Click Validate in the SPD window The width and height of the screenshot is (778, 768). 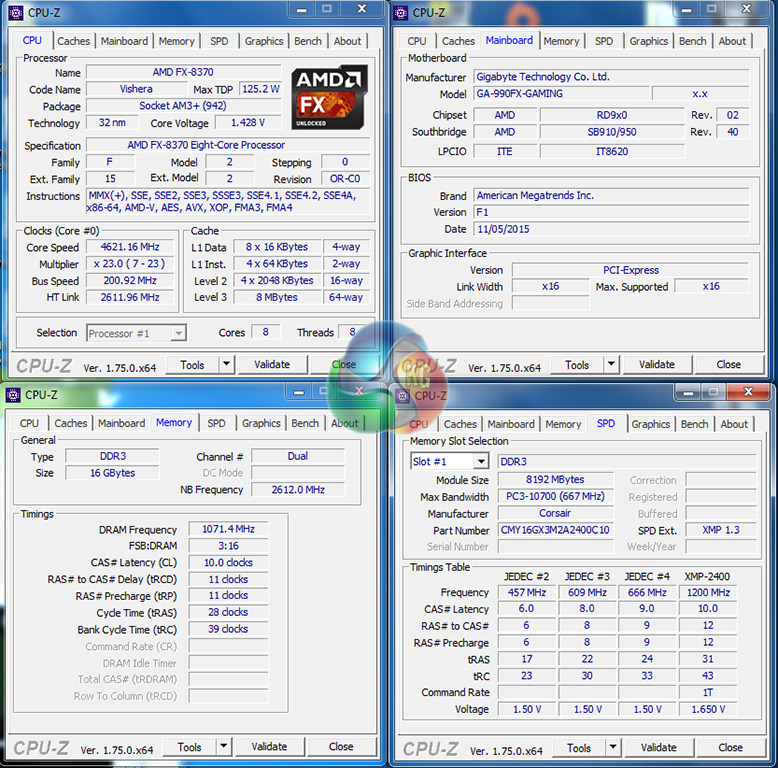[x=659, y=748]
